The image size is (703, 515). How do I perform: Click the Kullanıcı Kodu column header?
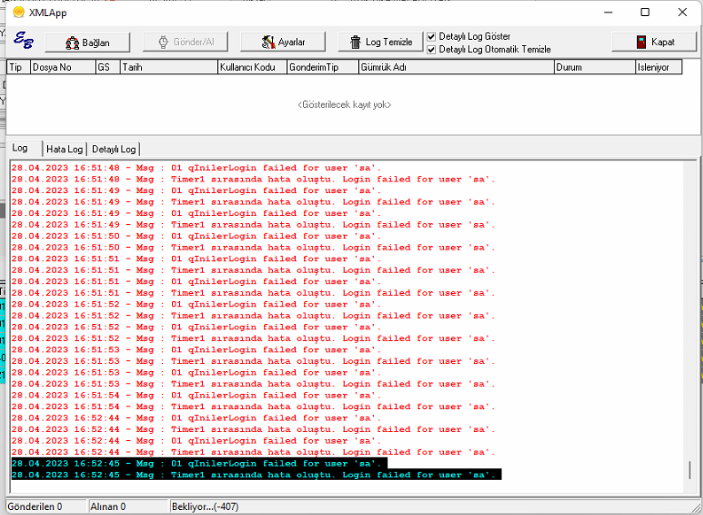252,67
